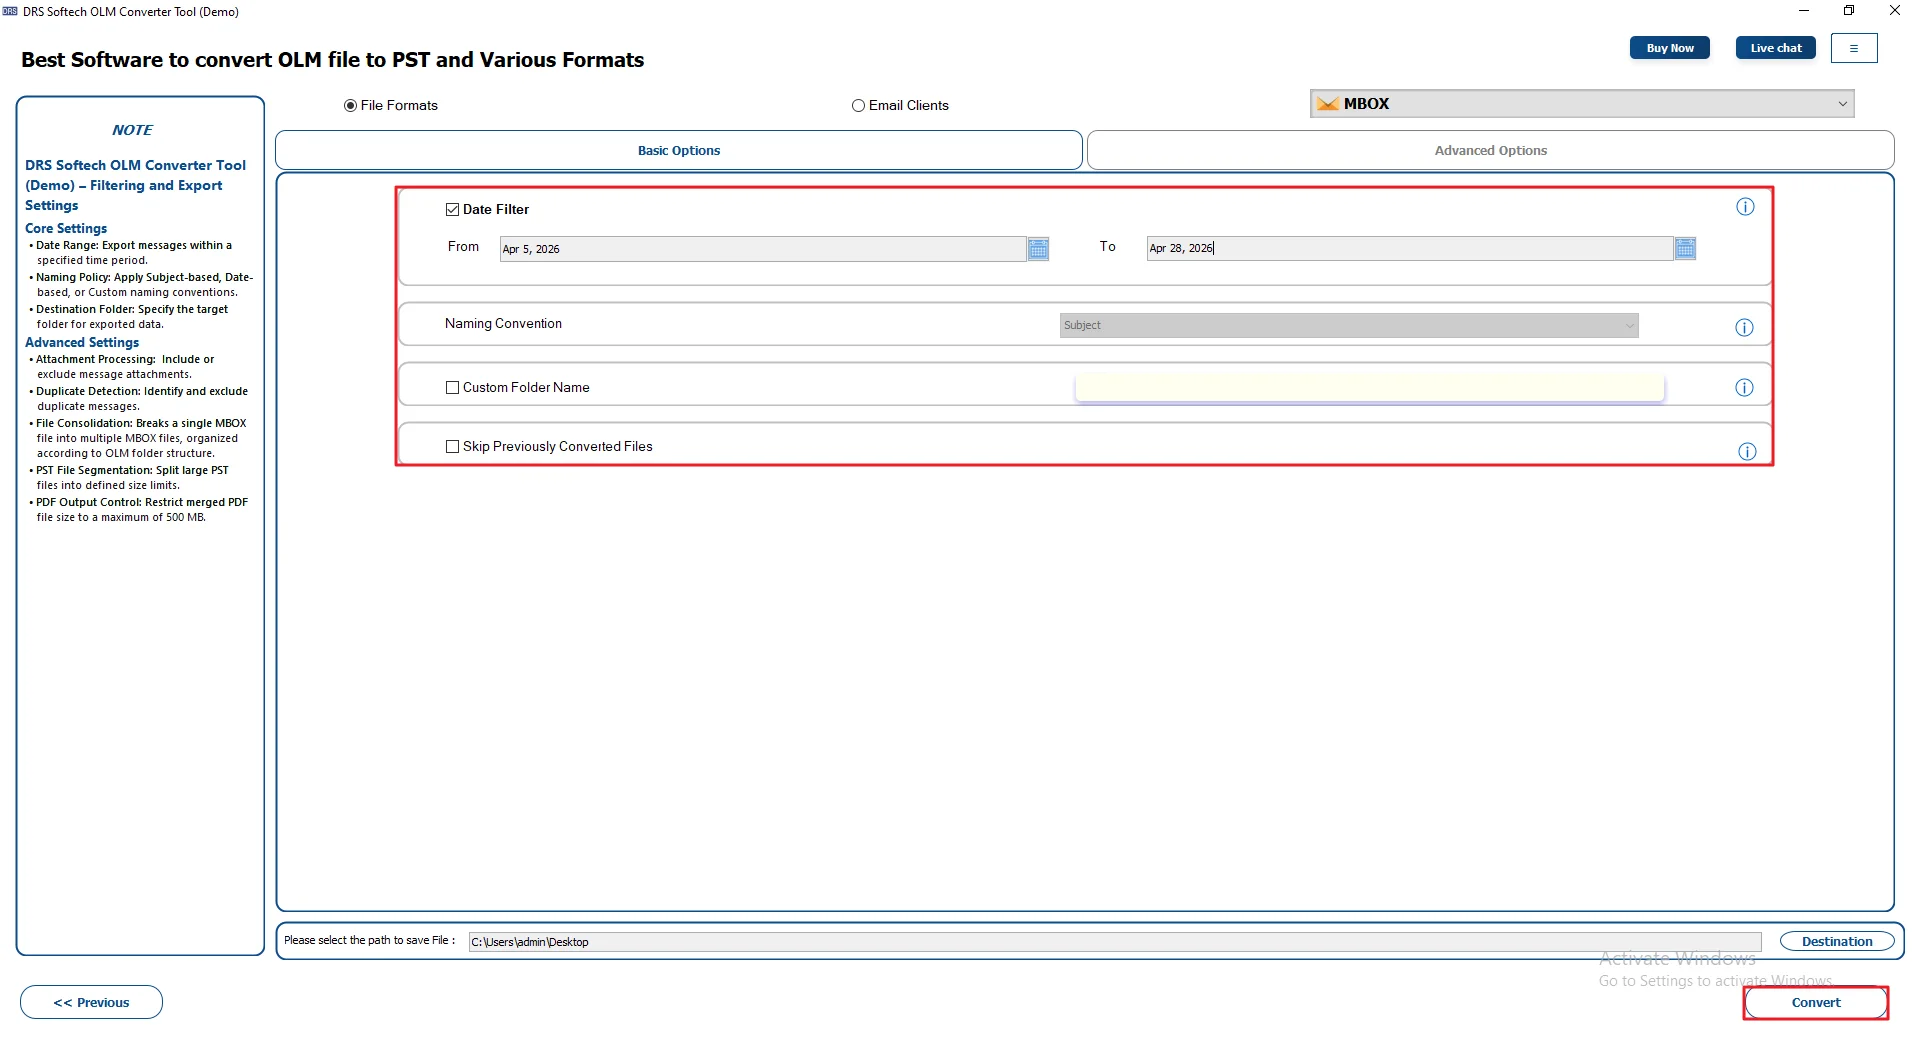Viewport: 1920px width, 1040px height.
Task: Show info for Skip Previously Converted Files
Action: coord(1747,452)
